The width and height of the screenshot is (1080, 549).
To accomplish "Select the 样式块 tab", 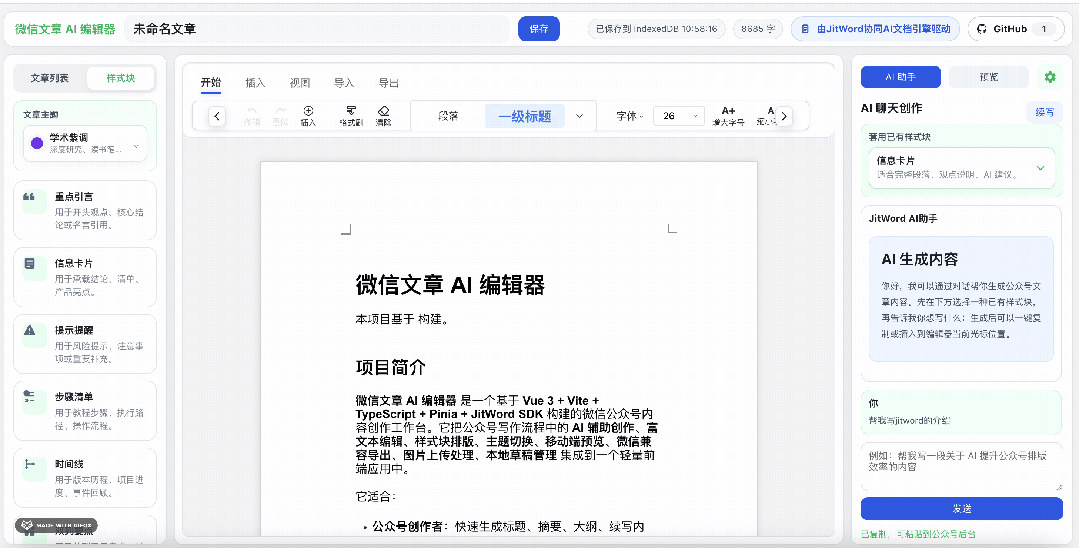I will [x=121, y=78].
